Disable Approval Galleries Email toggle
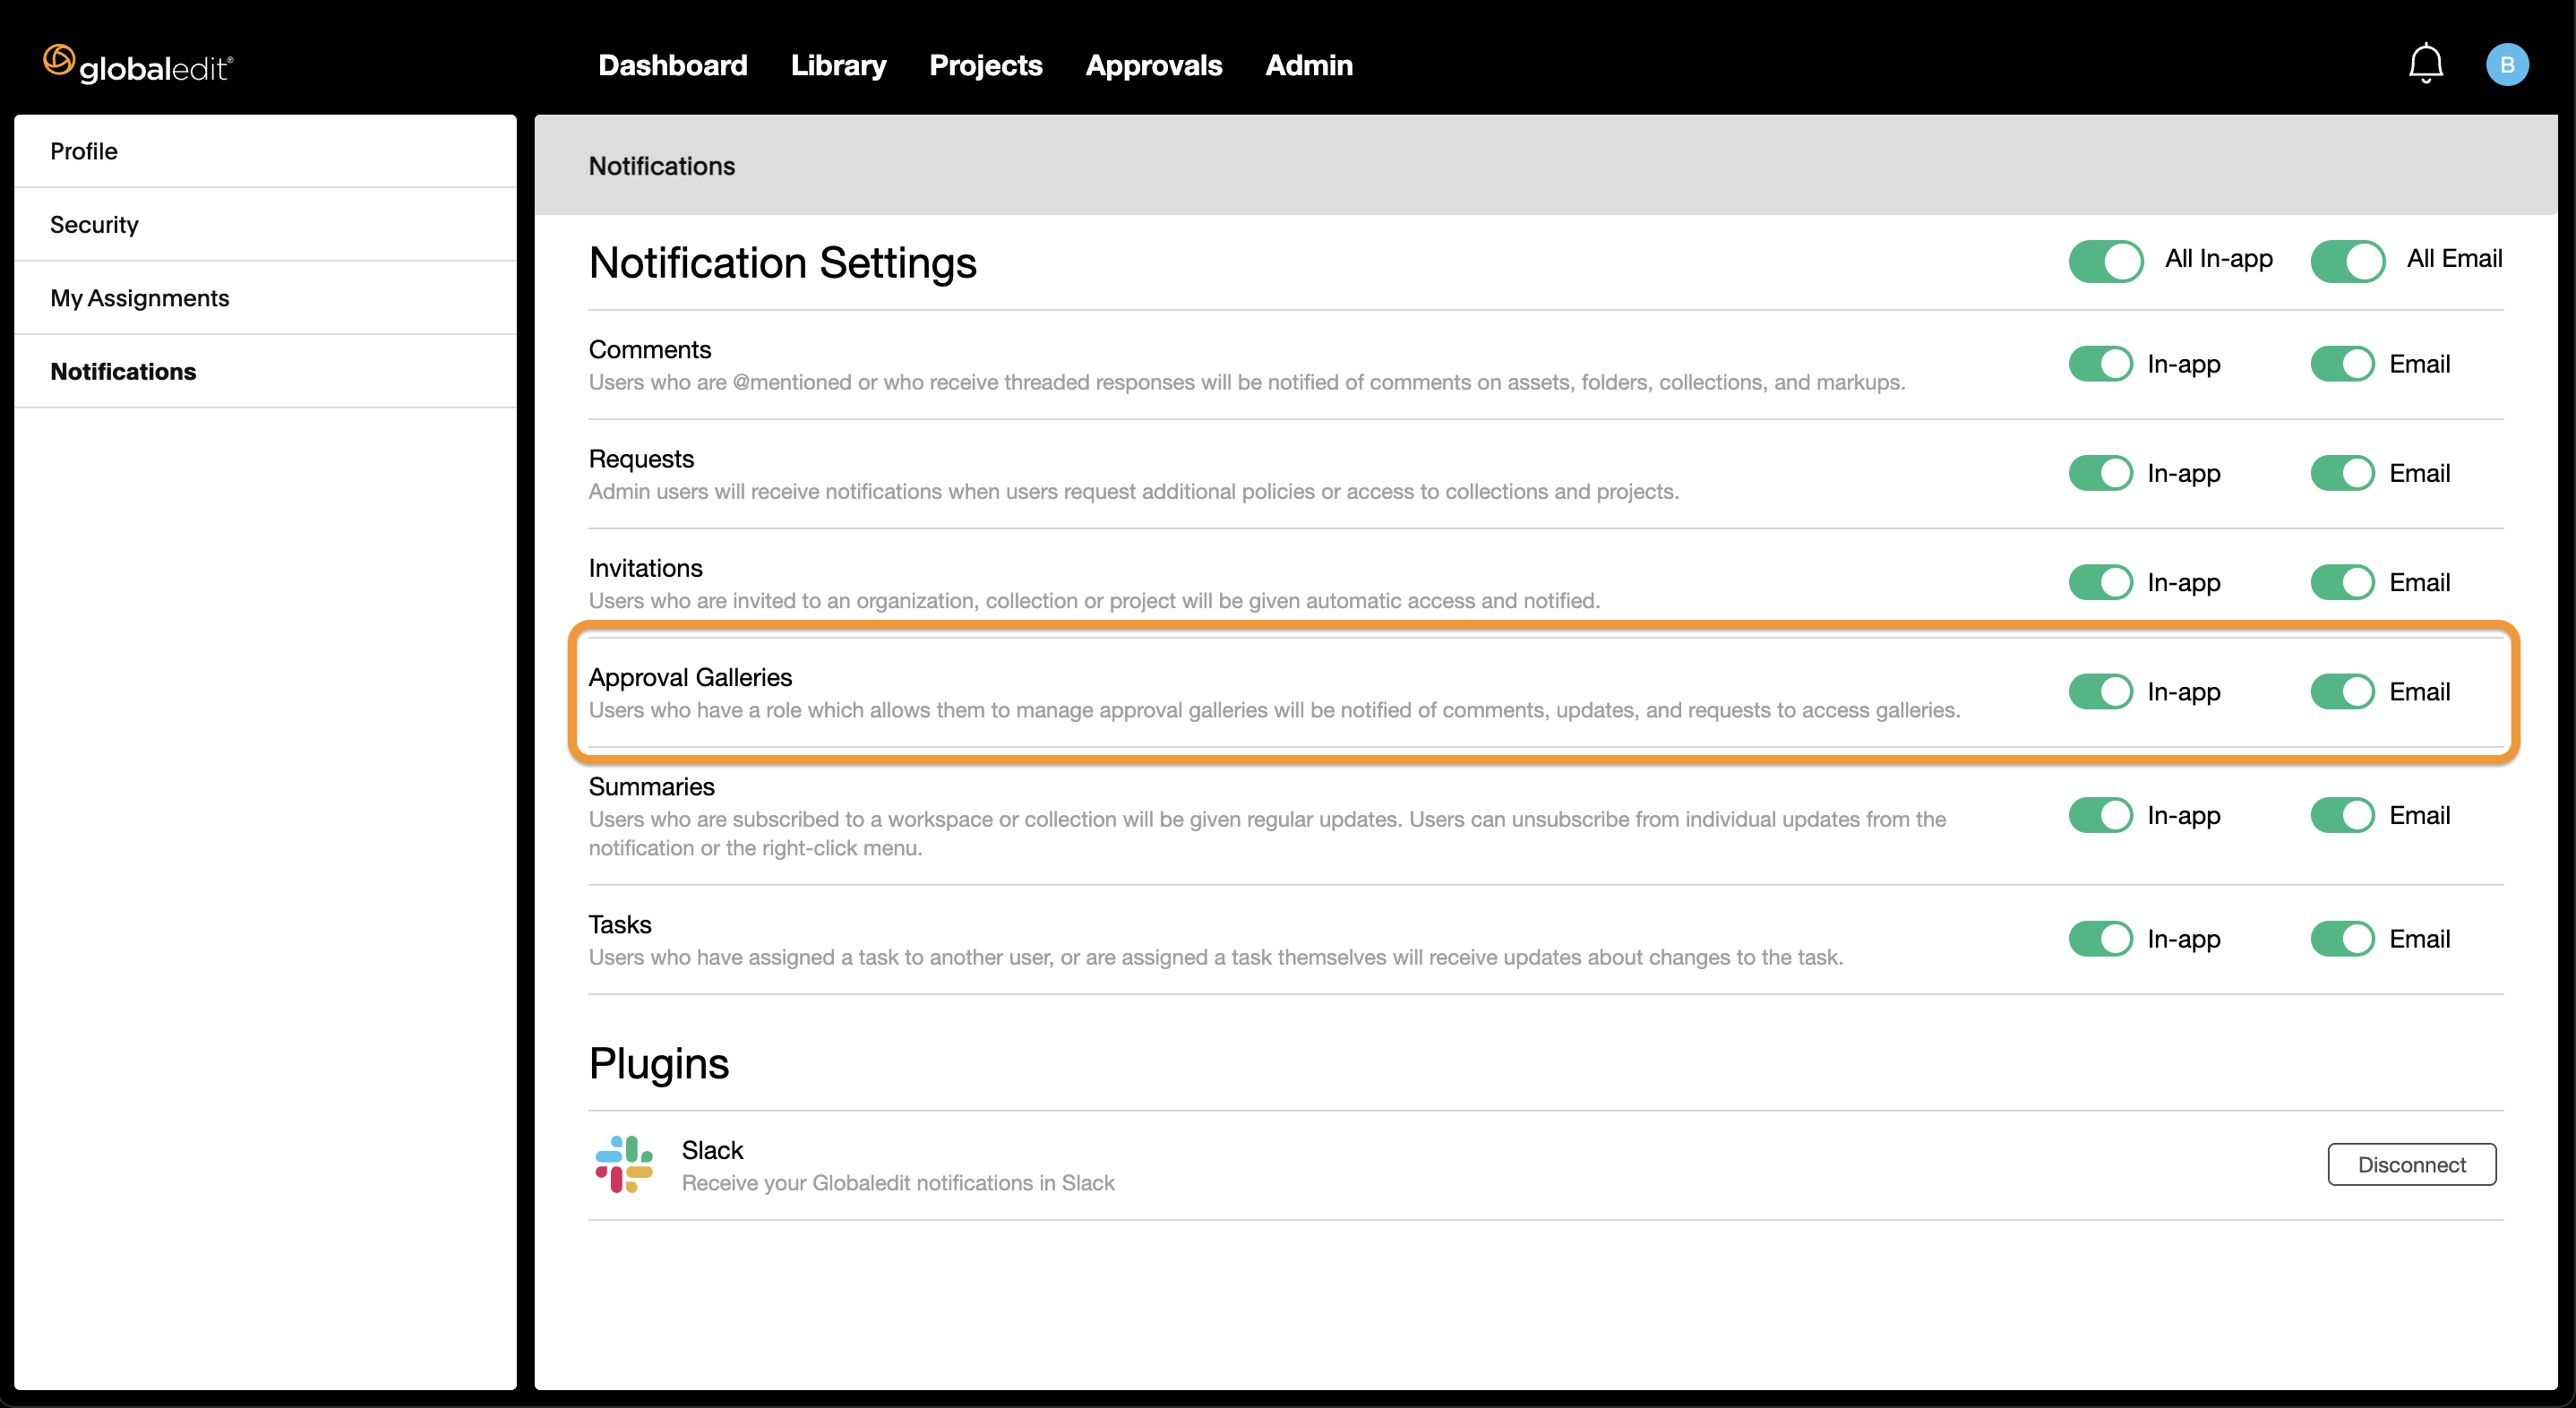 pos(2342,691)
